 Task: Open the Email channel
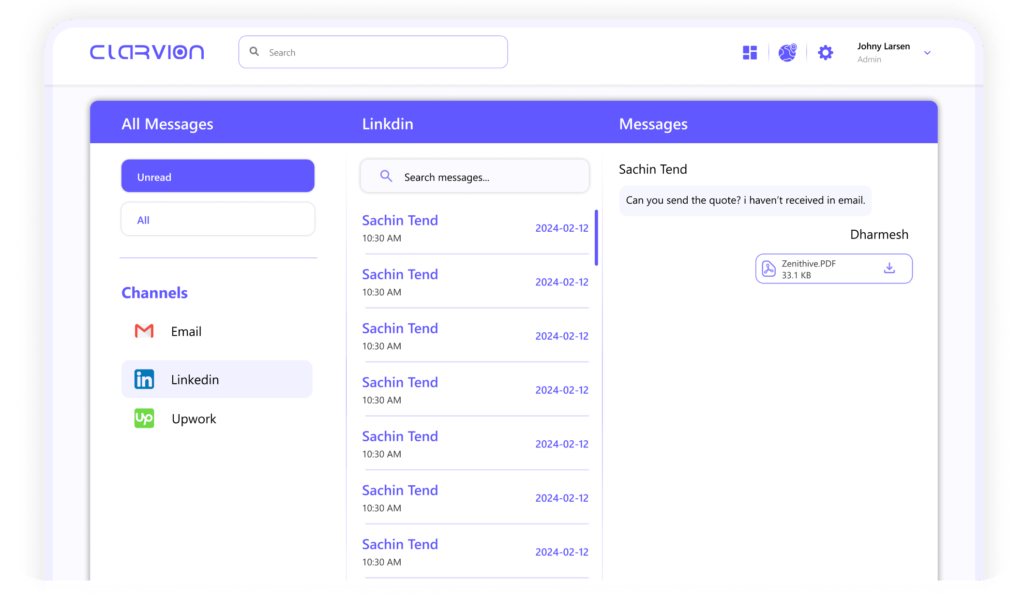point(186,331)
